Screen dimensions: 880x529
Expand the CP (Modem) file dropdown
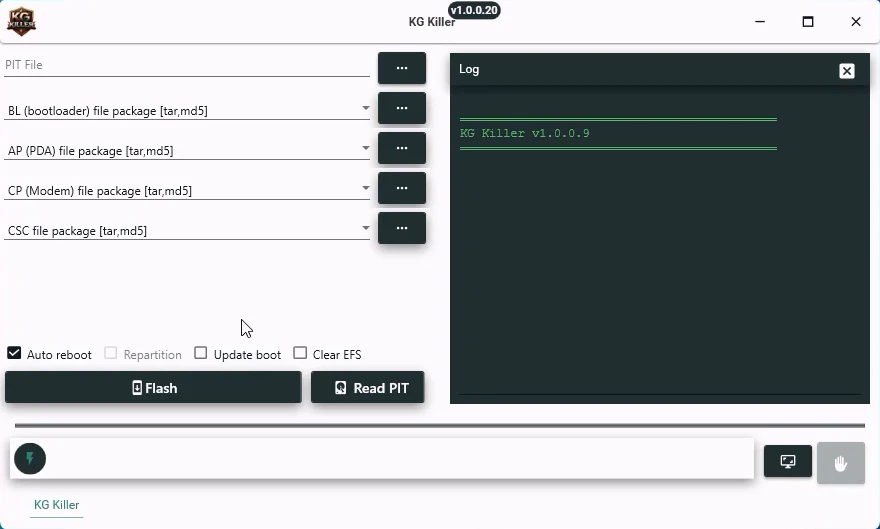(366, 188)
